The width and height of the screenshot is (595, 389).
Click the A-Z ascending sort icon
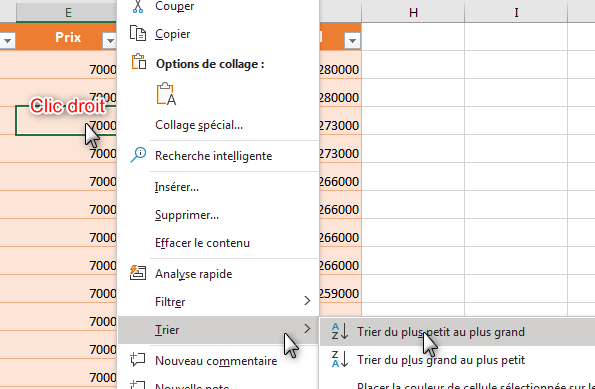click(340, 331)
